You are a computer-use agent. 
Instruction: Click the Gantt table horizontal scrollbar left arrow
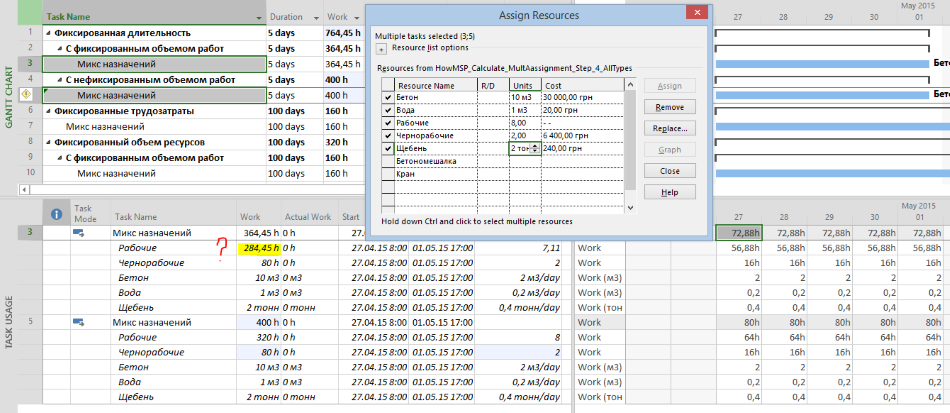tap(24, 189)
